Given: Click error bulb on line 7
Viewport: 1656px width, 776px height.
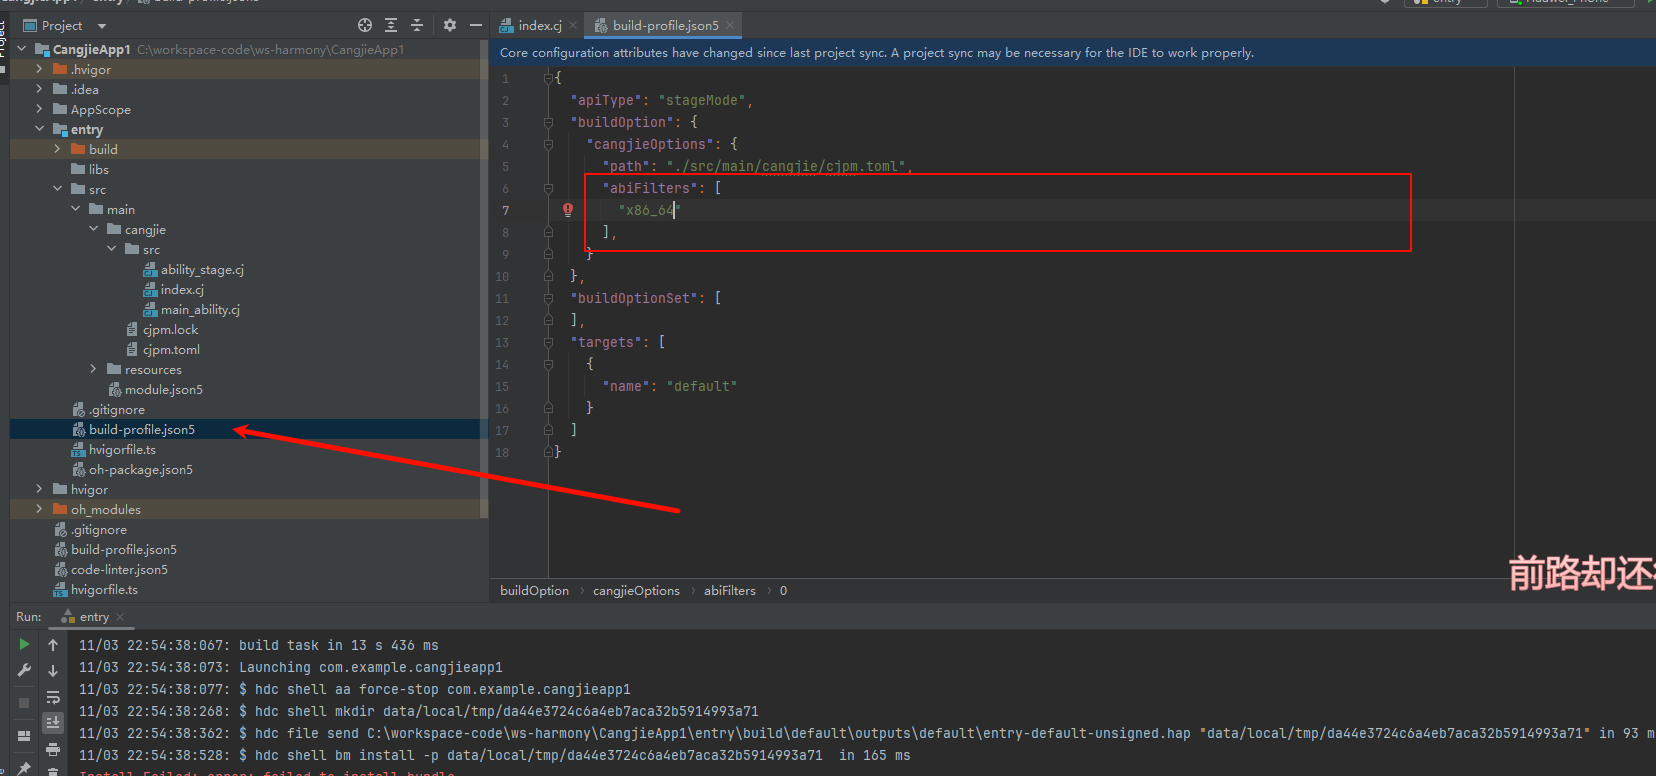Looking at the screenshot, I should (x=567, y=210).
